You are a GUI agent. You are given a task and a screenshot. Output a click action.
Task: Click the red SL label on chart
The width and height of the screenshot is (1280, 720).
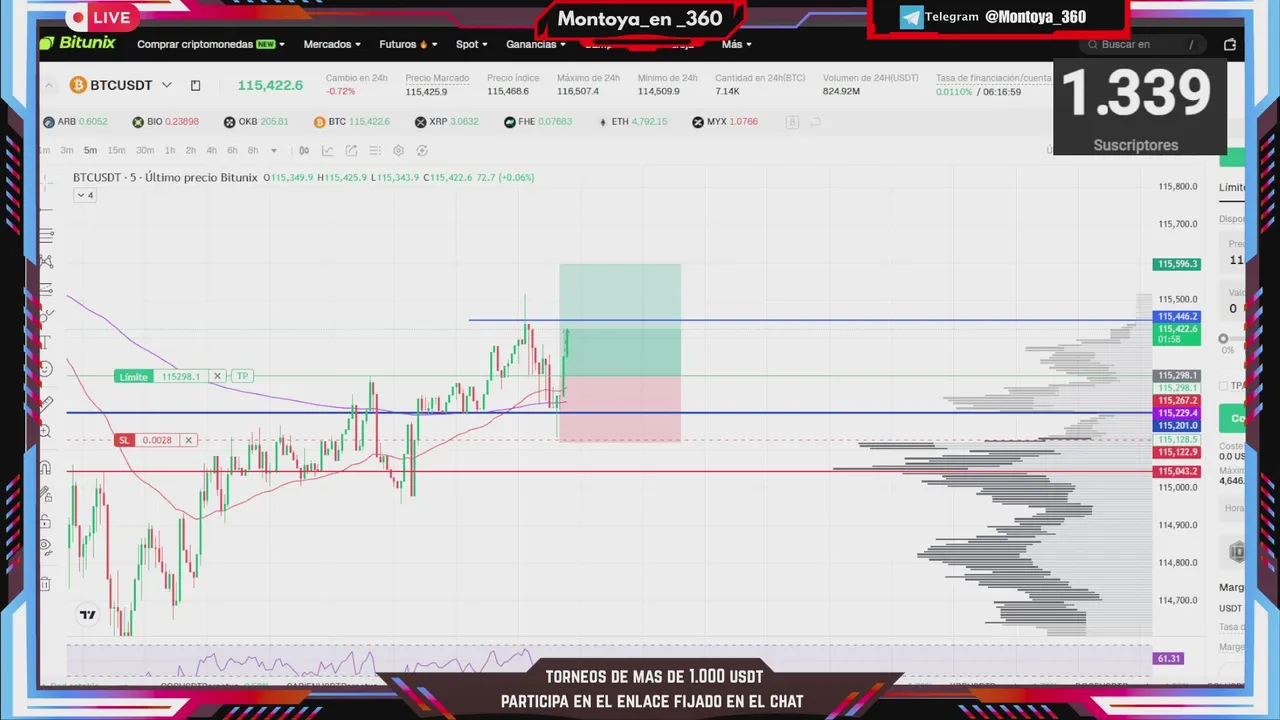click(124, 440)
